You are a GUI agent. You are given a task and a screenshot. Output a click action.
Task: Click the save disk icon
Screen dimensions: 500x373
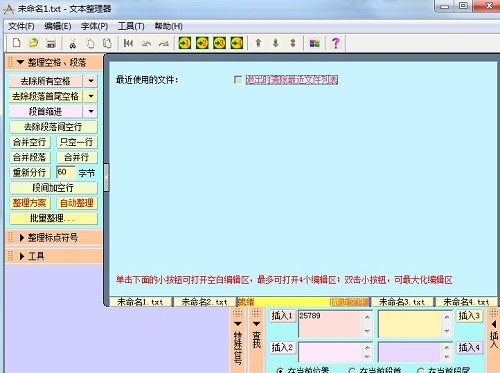[51, 43]
